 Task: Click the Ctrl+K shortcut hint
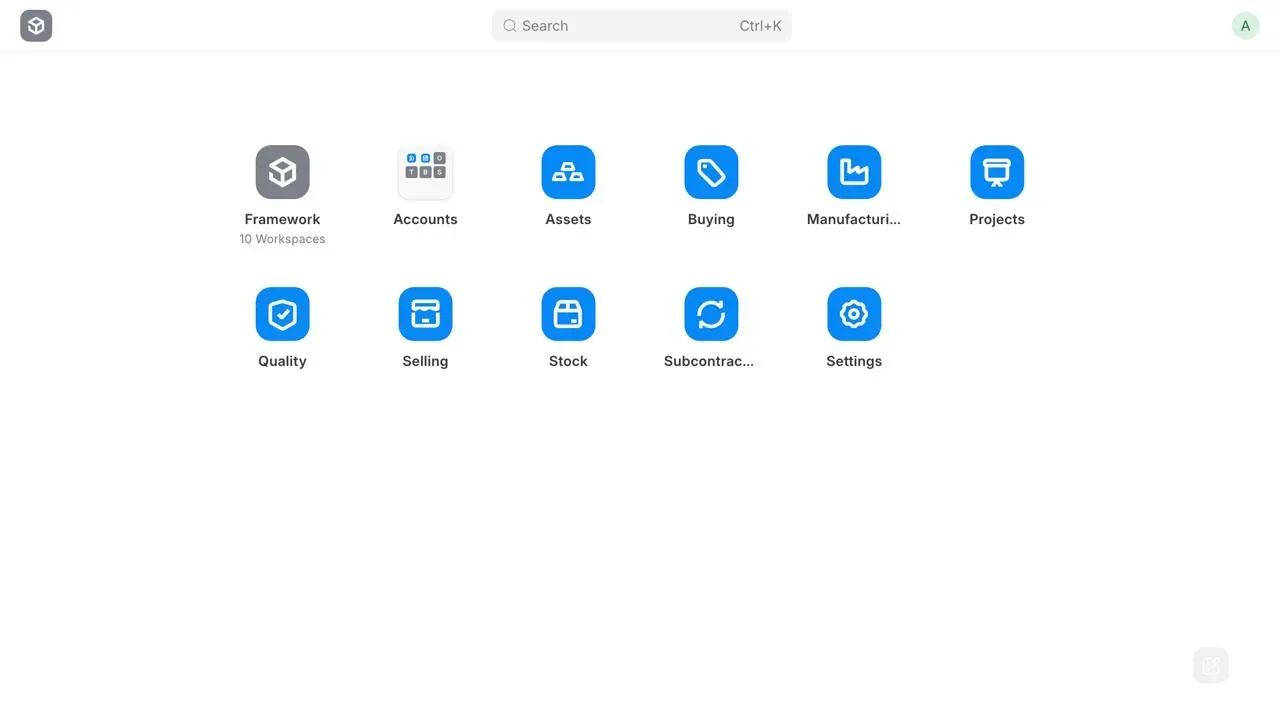760,26
